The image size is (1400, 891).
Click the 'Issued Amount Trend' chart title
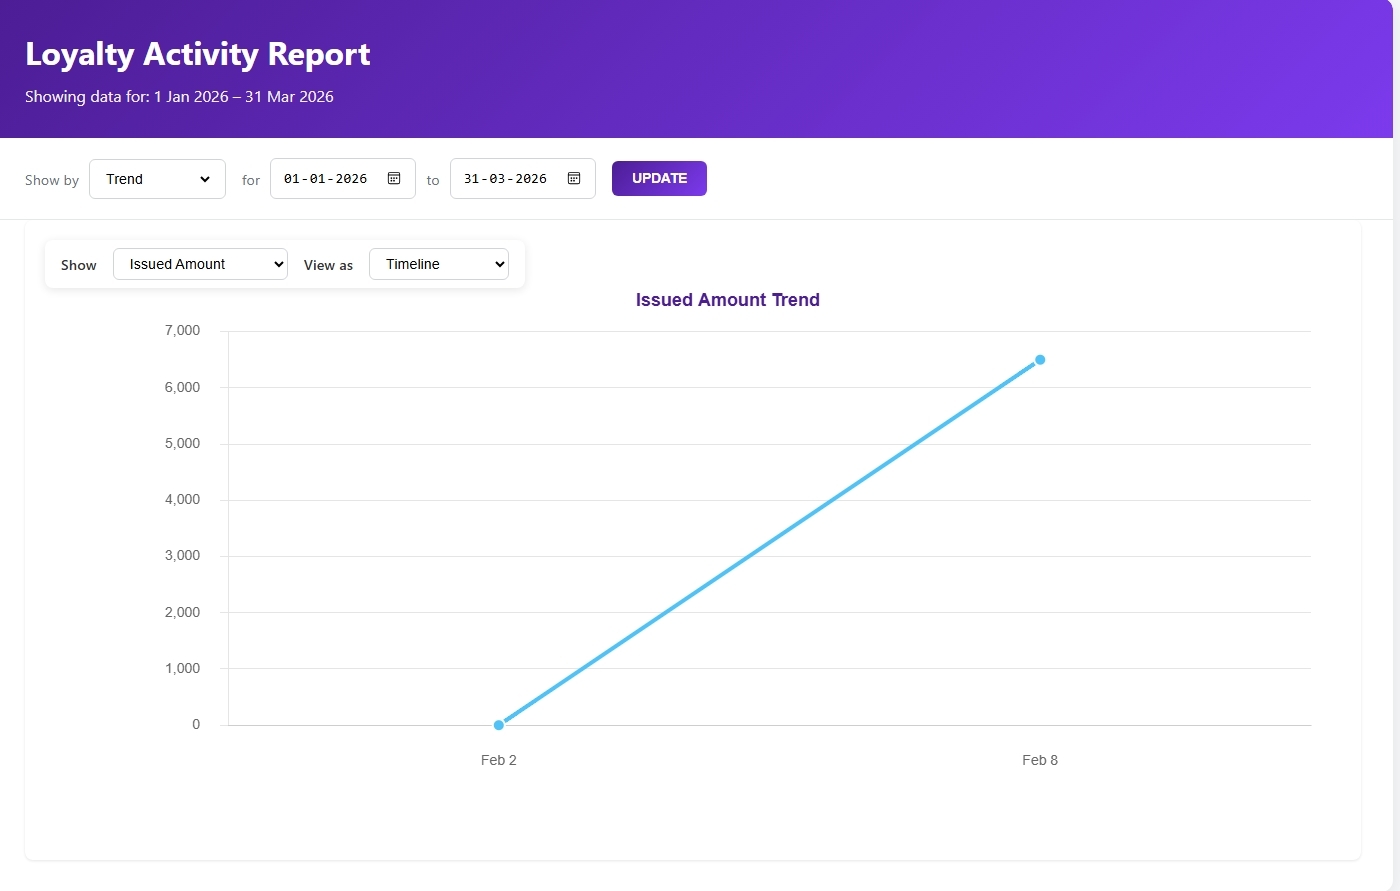pos(727,300)
